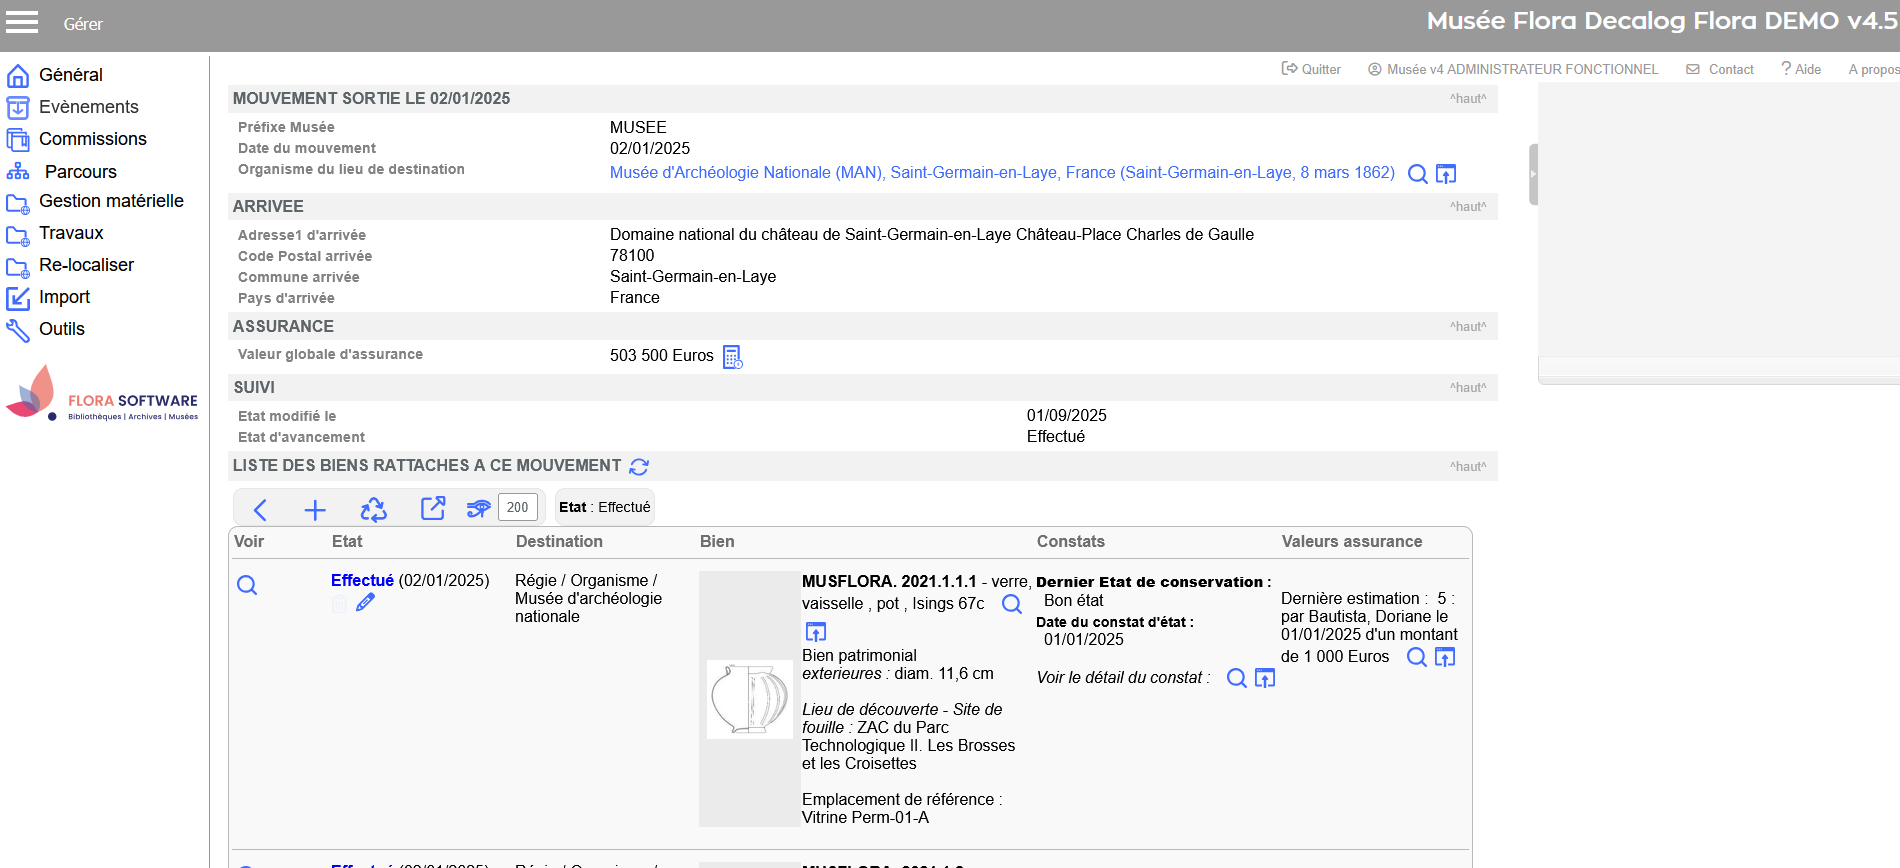Viewport: 1900px width, 868px height.
Task: Click the pencil icon under Effectué status
Action: click(365, 602)
